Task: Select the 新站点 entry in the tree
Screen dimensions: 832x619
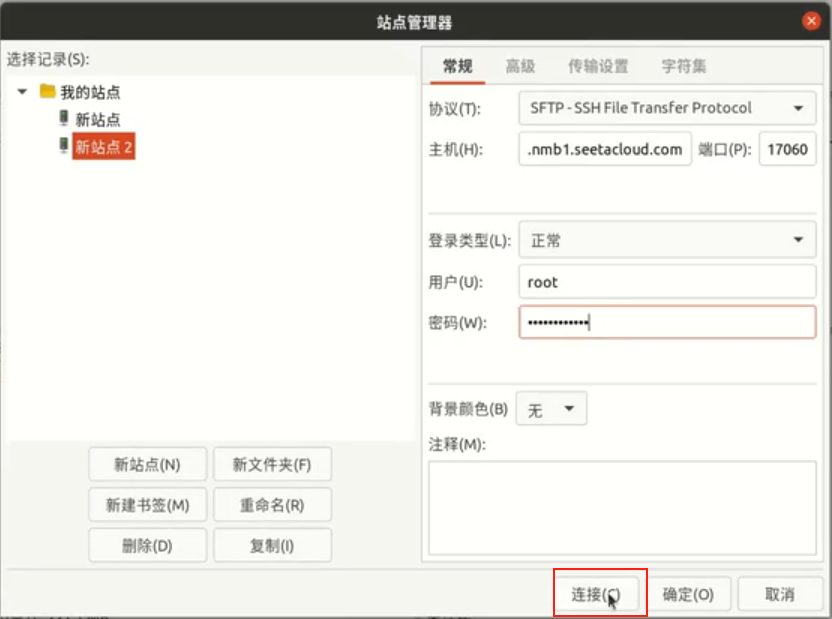Action: [98, 119]
